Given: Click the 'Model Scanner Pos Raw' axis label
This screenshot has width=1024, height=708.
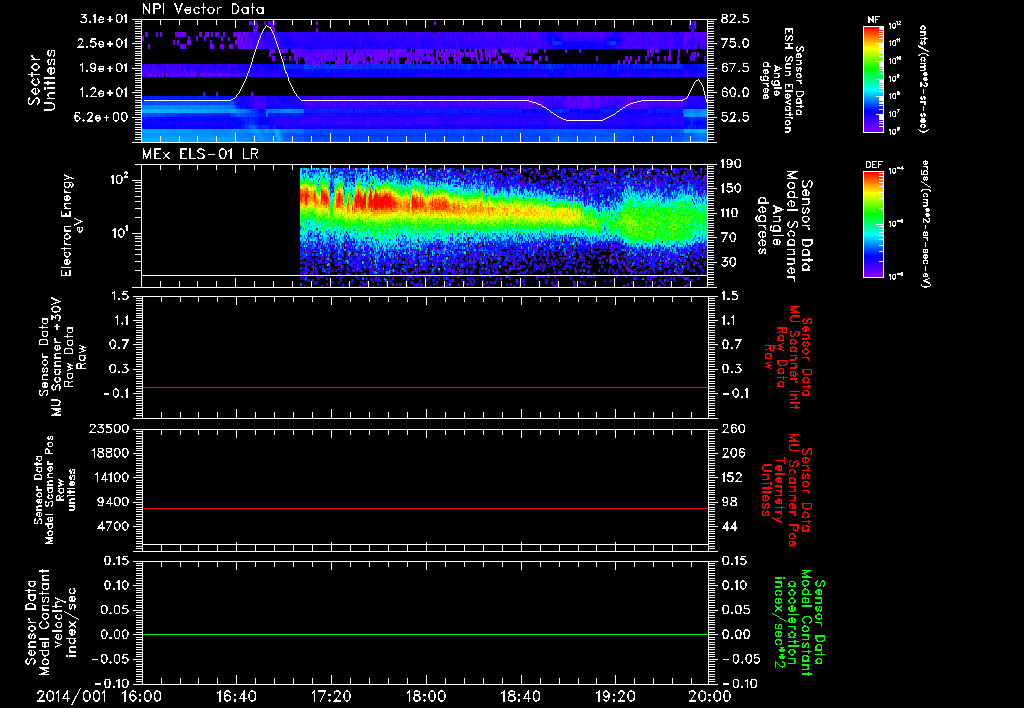Looking at the screenshot, I should click(x=55, y=490).
